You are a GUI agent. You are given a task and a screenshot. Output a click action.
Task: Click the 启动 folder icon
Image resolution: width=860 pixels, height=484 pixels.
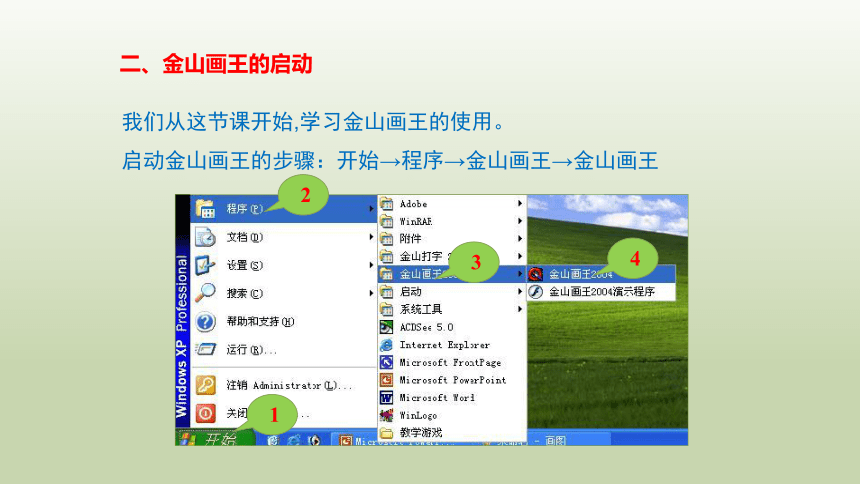[387, 291]
